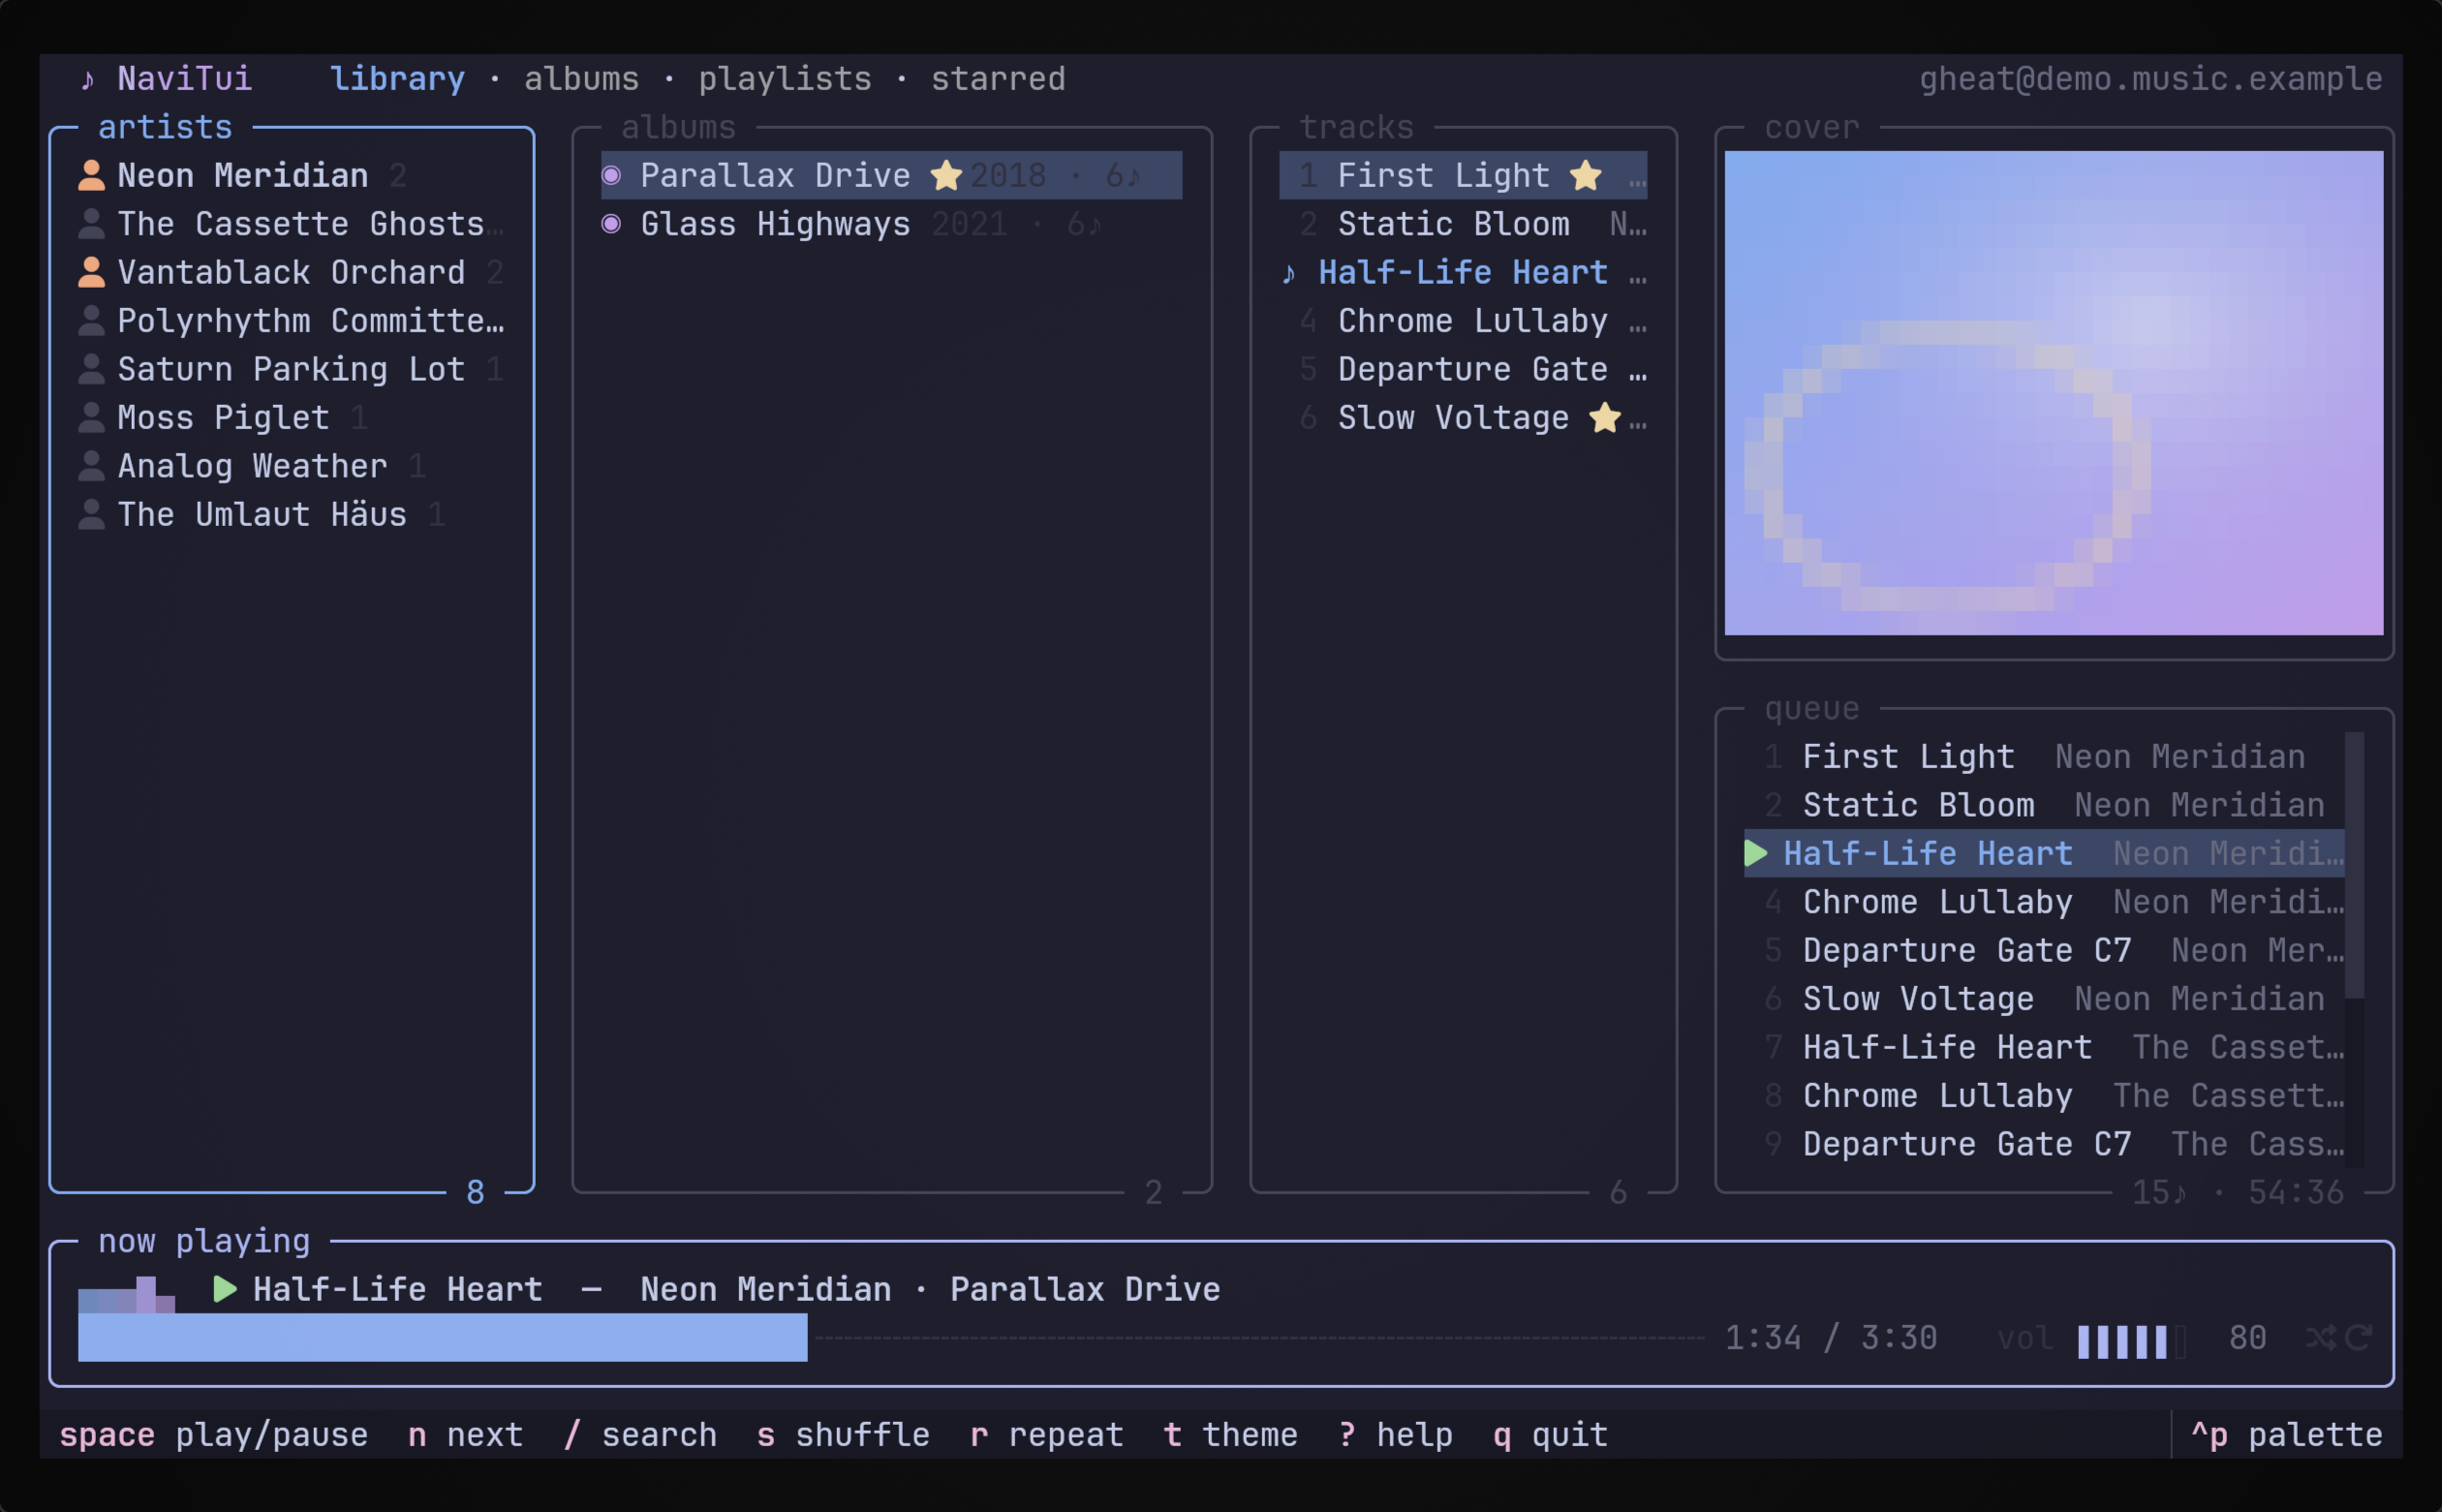Viewport: 2442px width, 1512px height.
Task: Toggle the repeat icon in now playing
Action: tap(2358, 1338)
